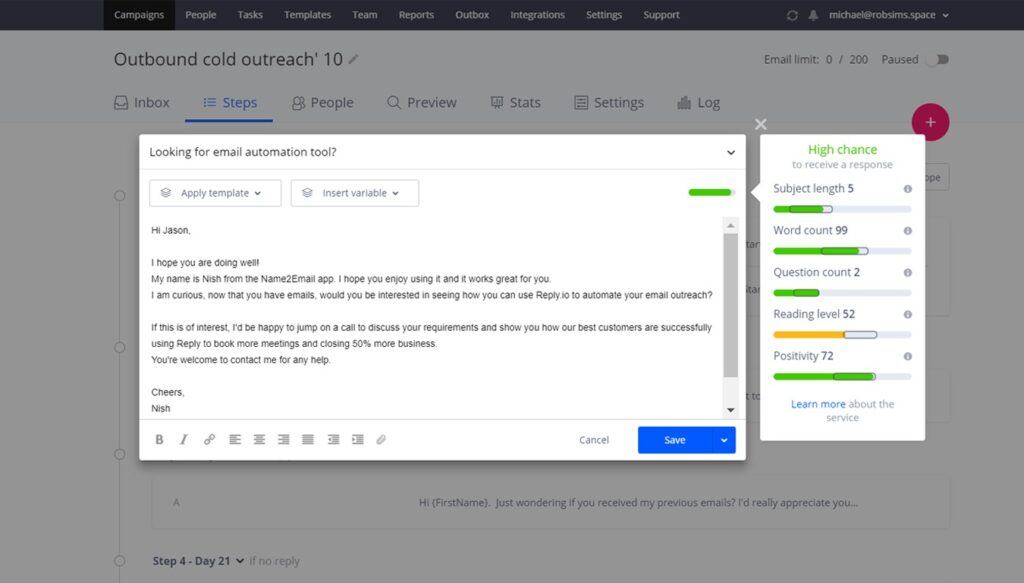The image size is (1024, 583).
Task: Click the Positivity info icon
Action: [906, 356]
